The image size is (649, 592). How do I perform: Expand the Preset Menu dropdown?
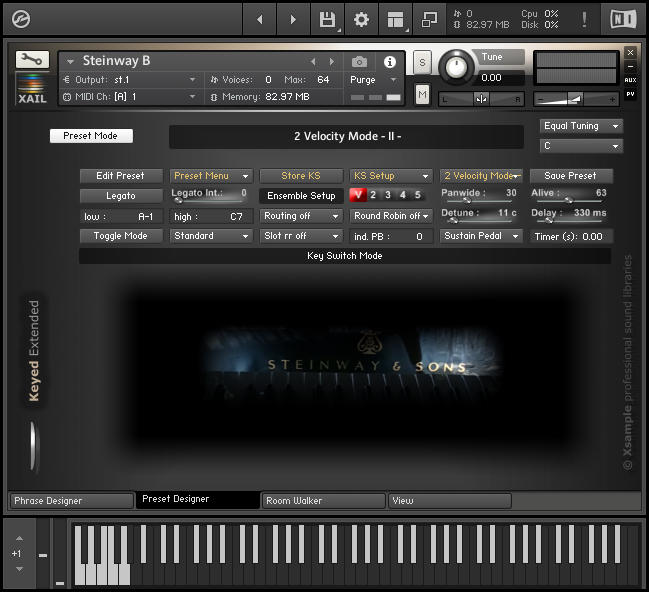point(211,176)
